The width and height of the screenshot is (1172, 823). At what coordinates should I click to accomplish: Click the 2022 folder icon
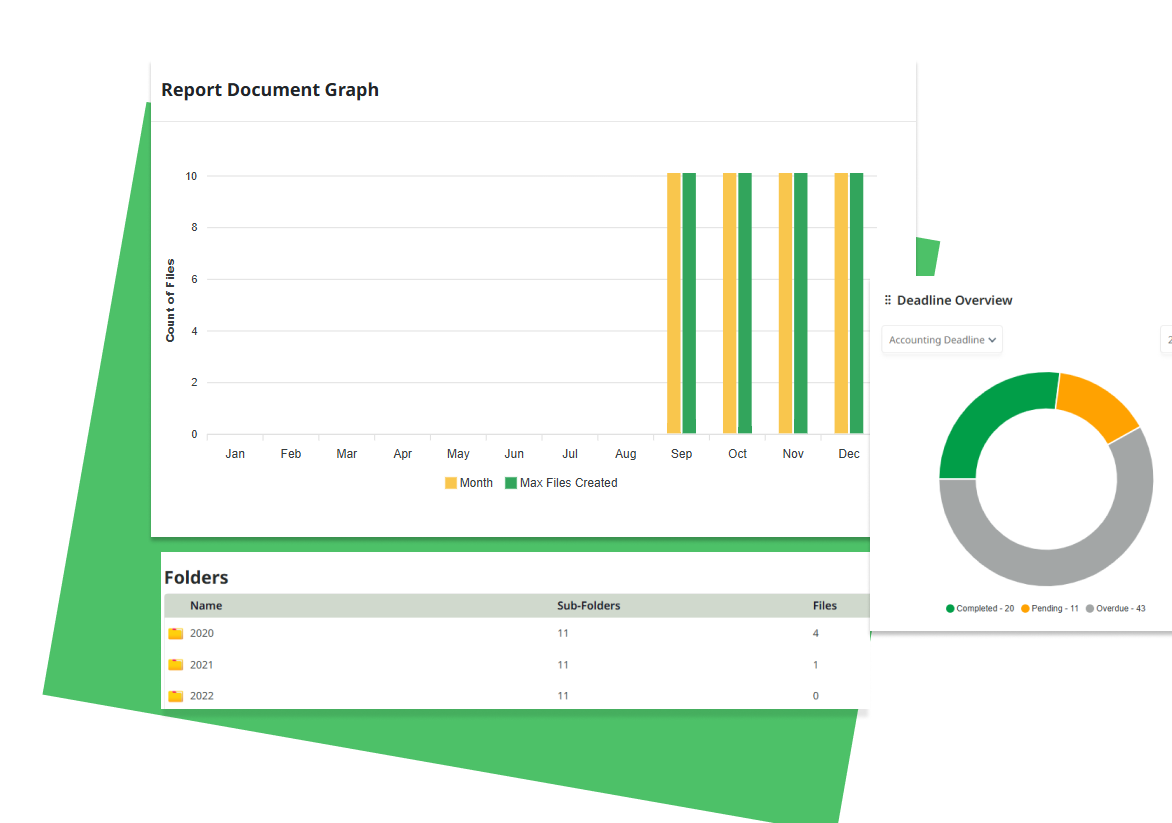176,696
